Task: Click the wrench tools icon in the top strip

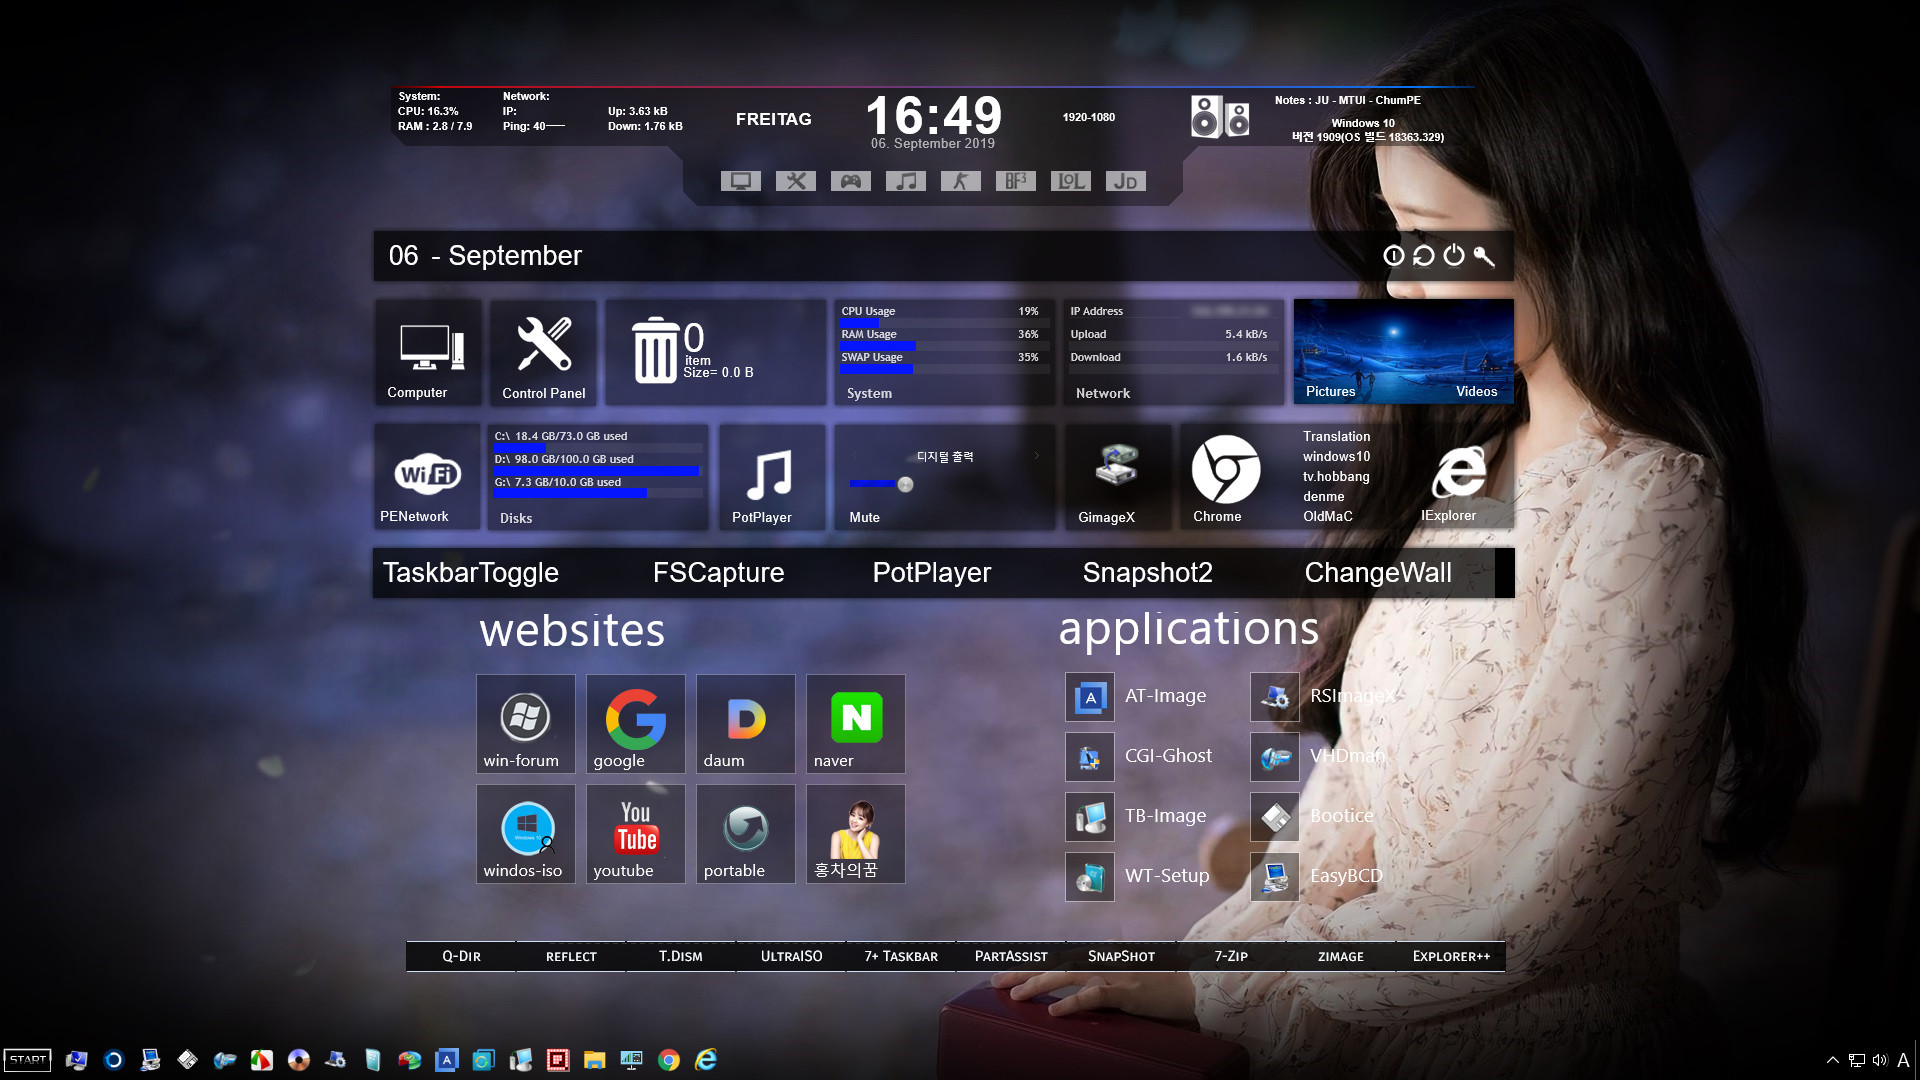Action: (x=795, y=181)
